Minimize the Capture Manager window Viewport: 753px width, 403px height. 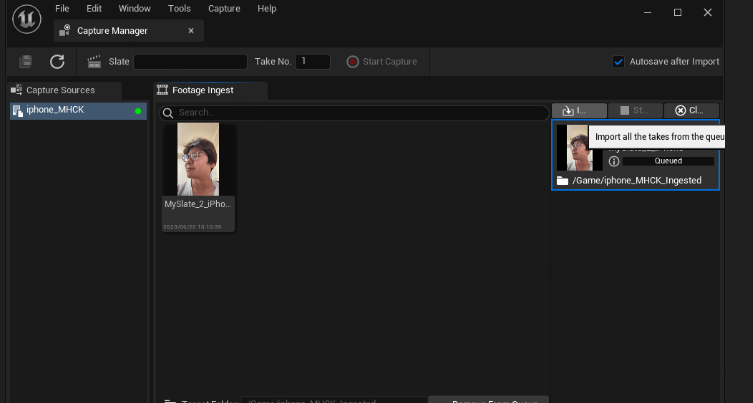coord(648,12)
